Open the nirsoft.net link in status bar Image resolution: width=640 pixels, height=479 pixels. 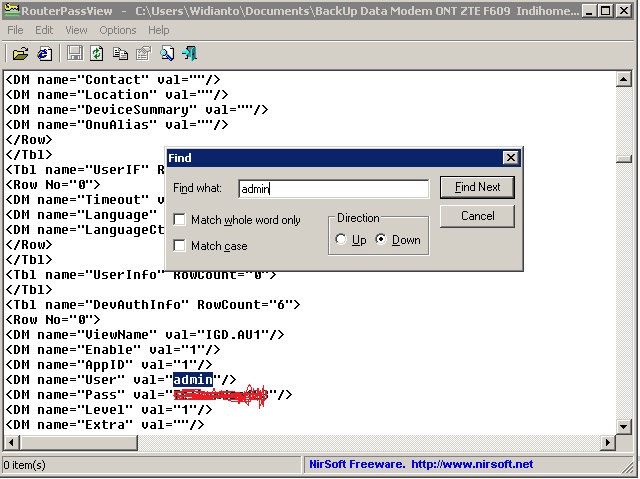click(472, 464)
